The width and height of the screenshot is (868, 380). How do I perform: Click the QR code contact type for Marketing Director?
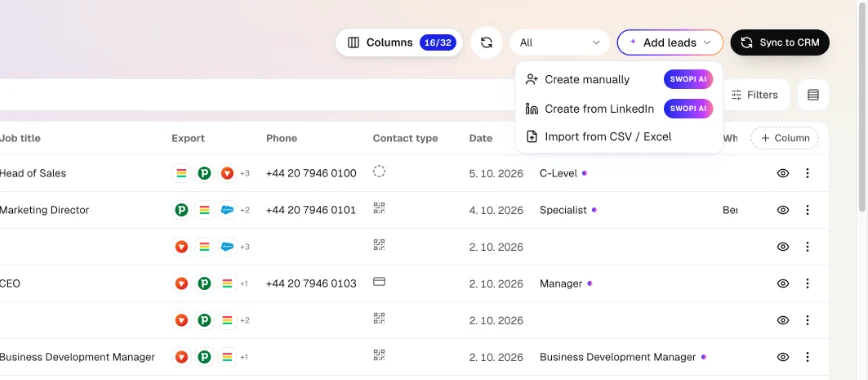pos(379,208)
